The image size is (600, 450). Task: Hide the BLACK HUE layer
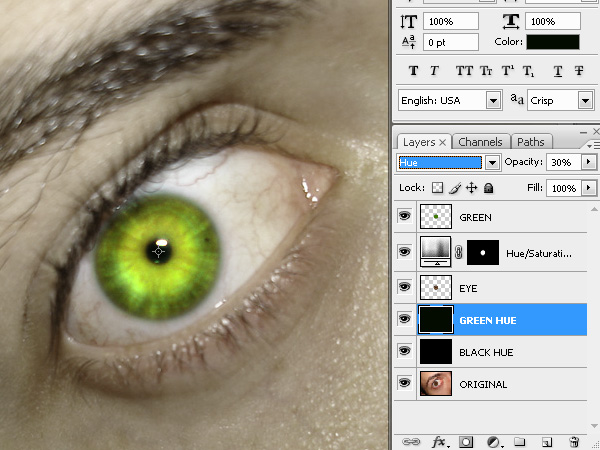[404, 351]
